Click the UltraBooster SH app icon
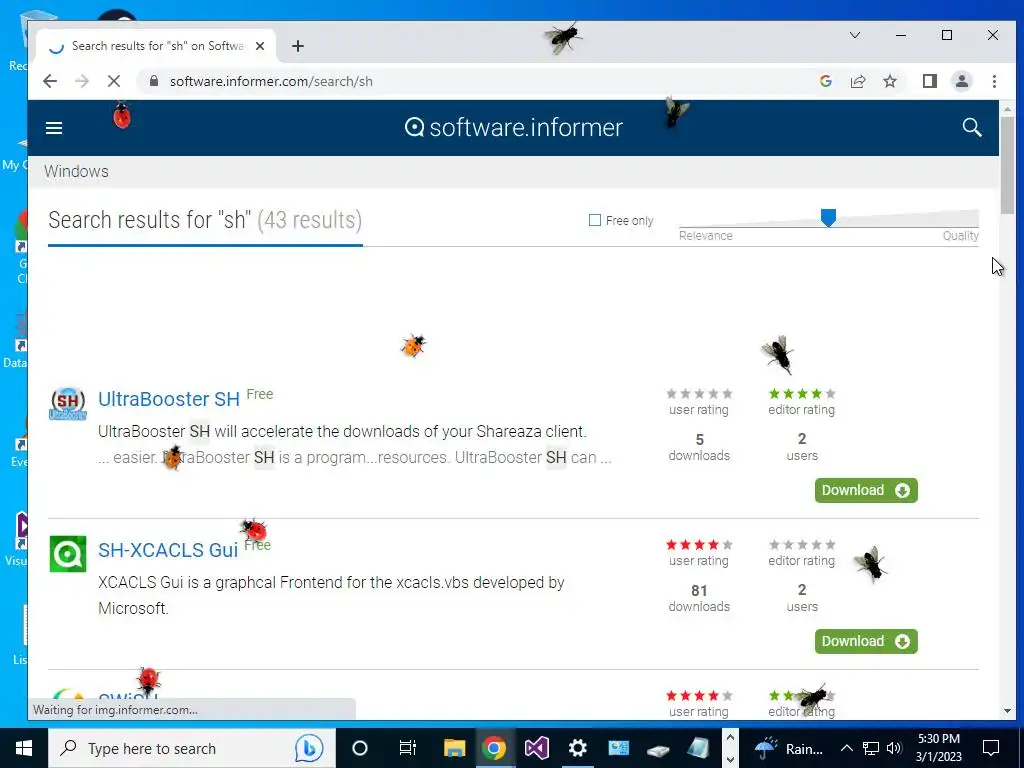Screen dimensions: 1024x768 click(68, 403)
